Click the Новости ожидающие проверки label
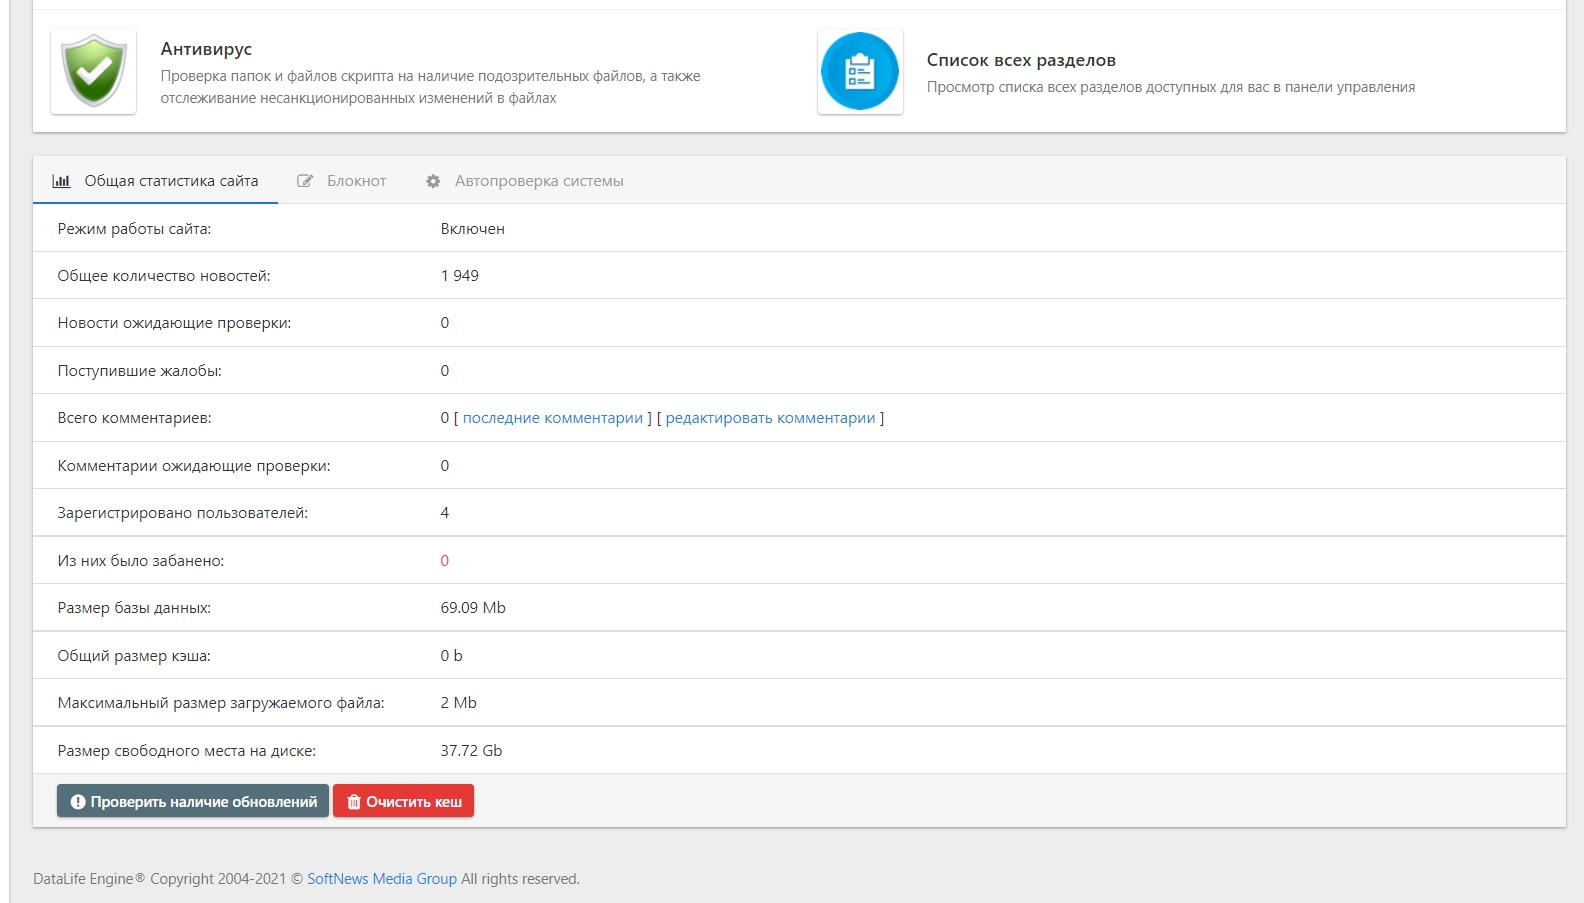Viewport: 1584px width, 903px height. (x=174, y=323)
